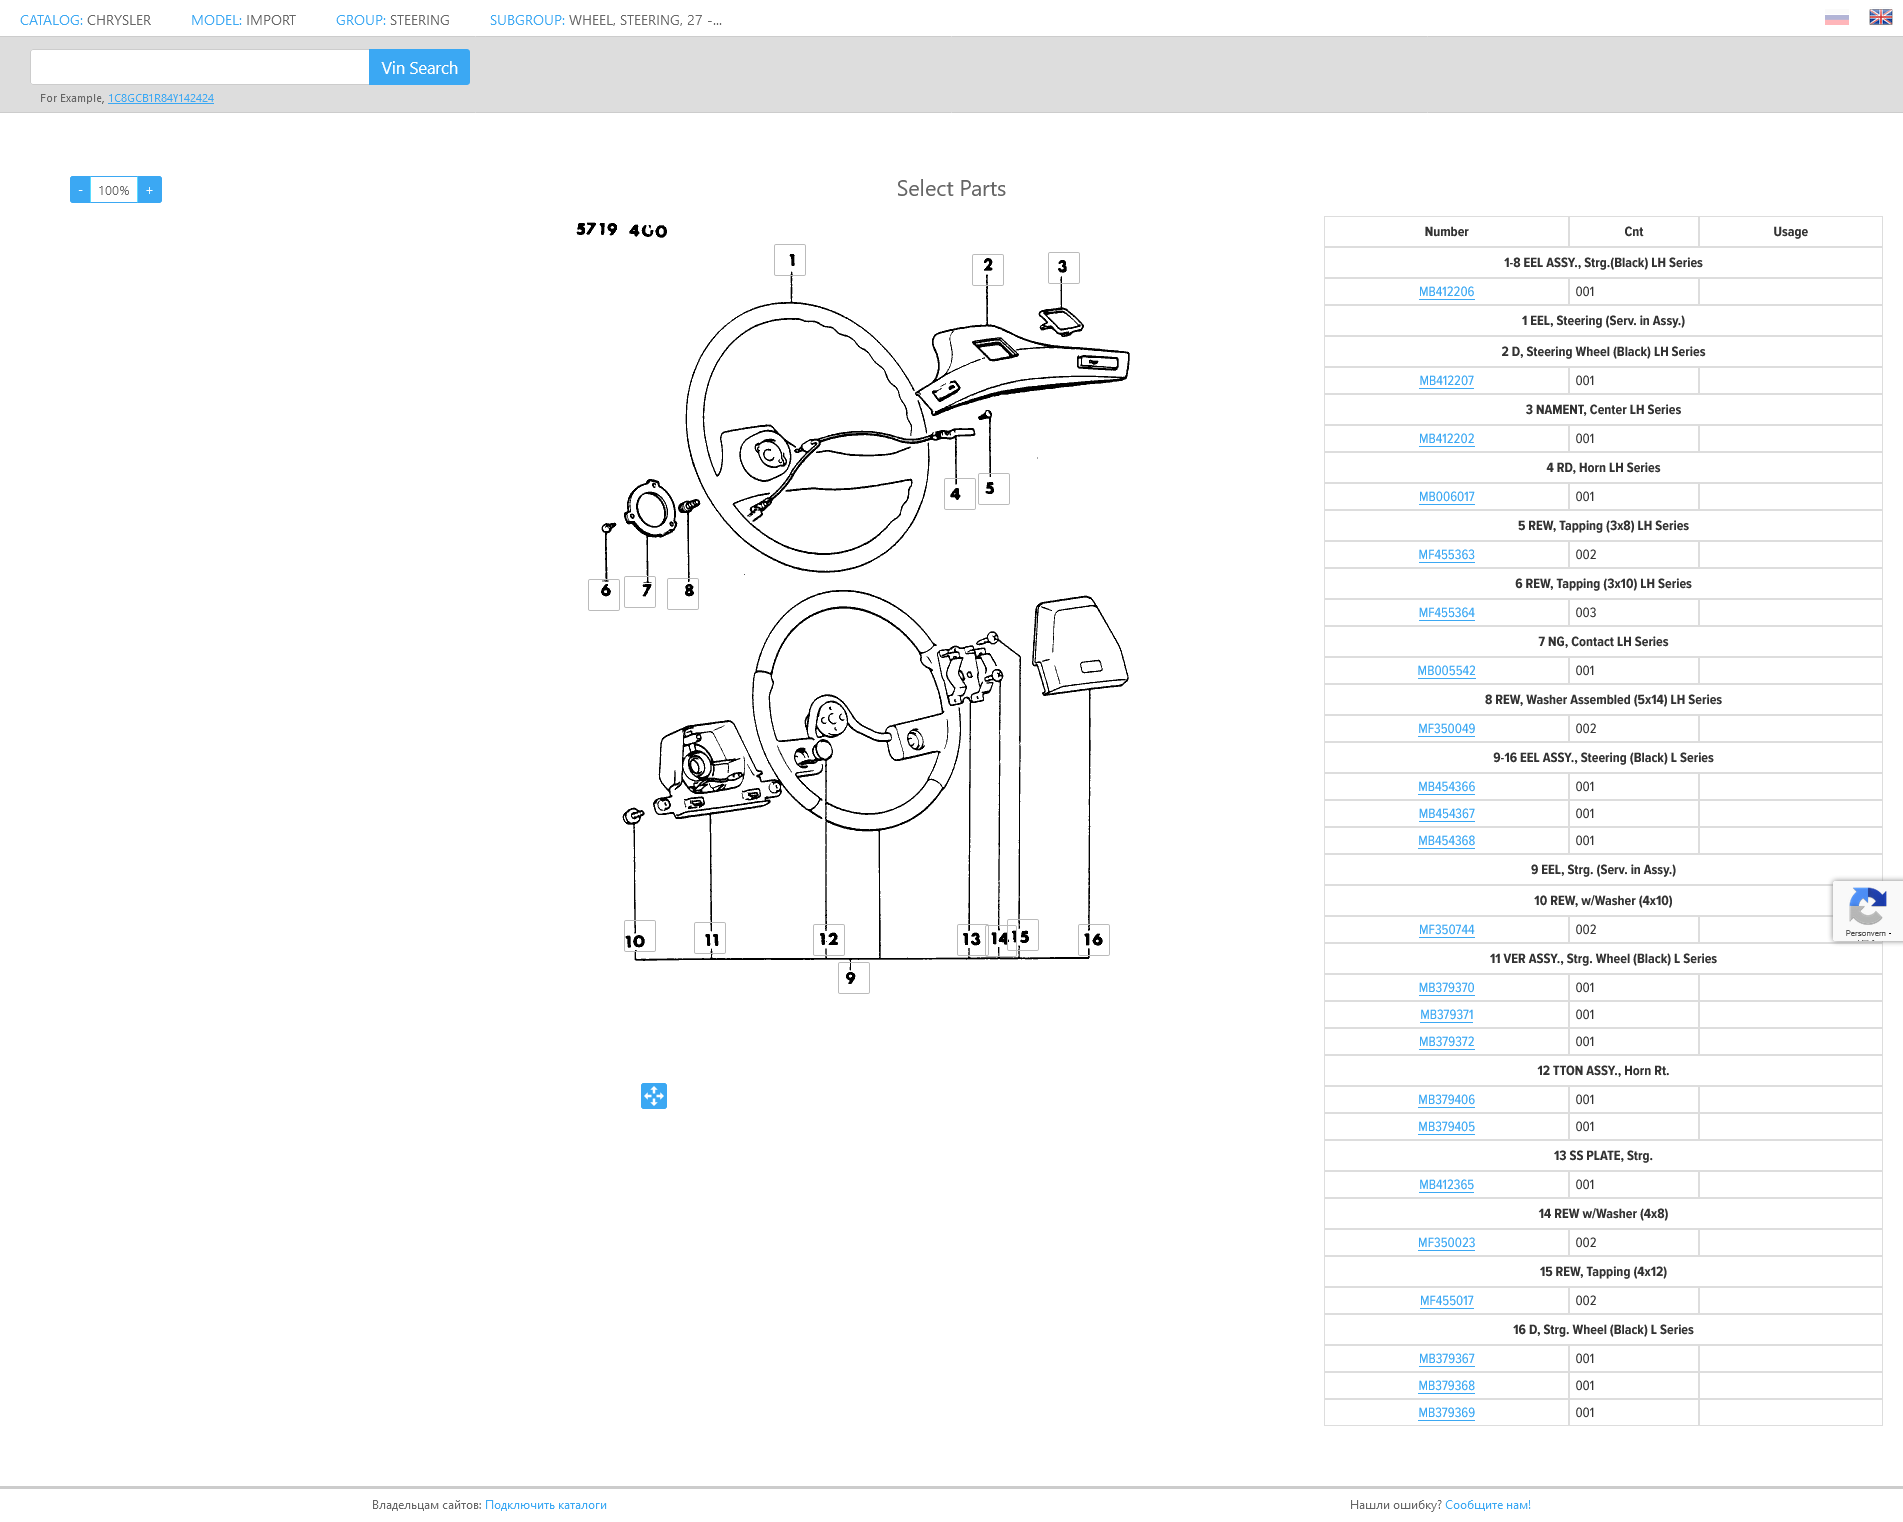Open part number MB412206 link
Image resolution: width=1903 pixels, height=1522 pixels.
click(x=1446, y=292)
